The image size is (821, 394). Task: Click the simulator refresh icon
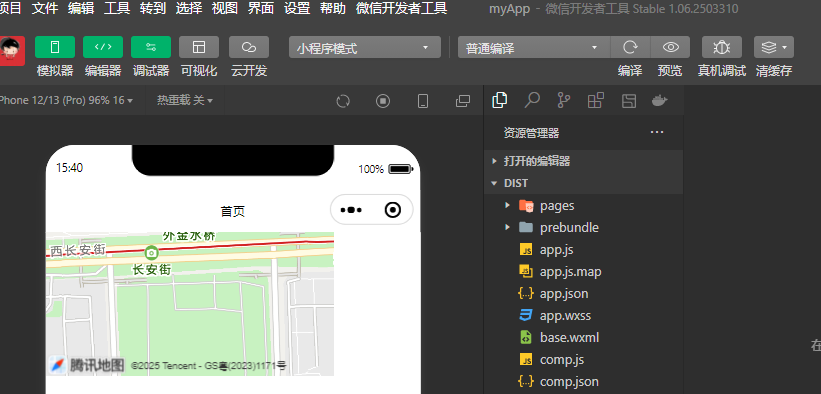(x=343, y=101)
